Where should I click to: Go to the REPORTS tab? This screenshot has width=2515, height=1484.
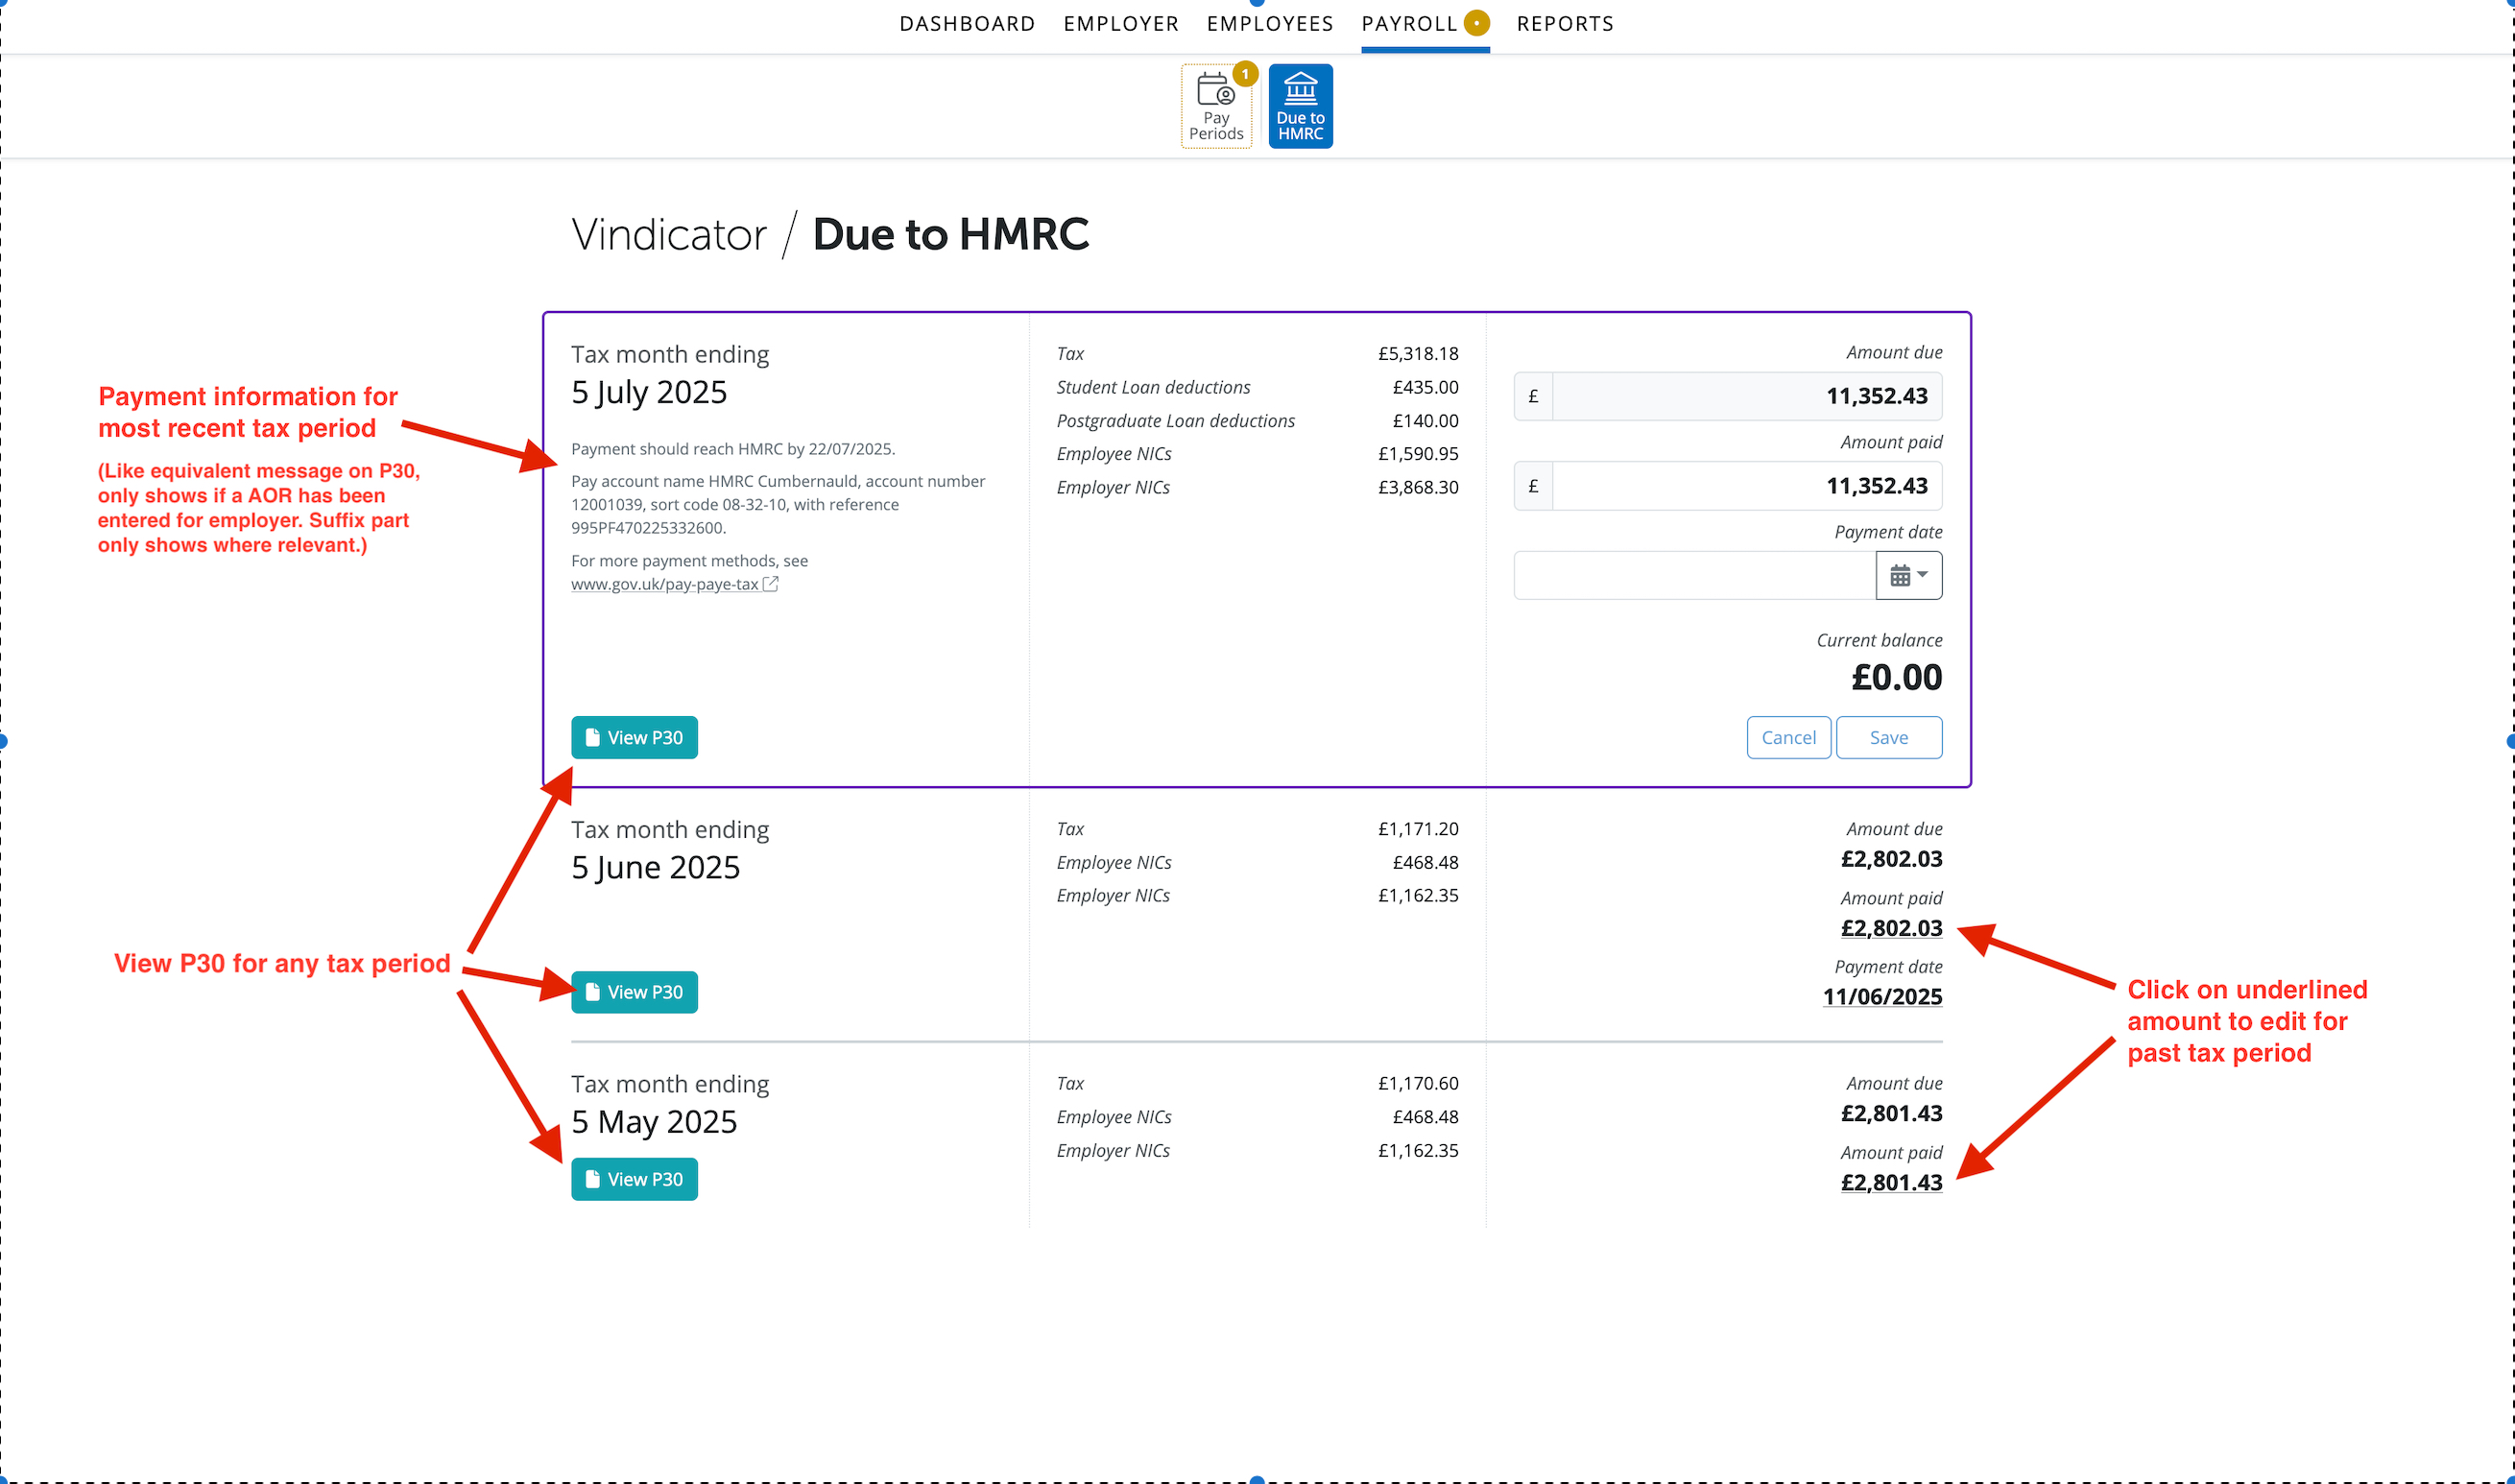[1565, 24]
